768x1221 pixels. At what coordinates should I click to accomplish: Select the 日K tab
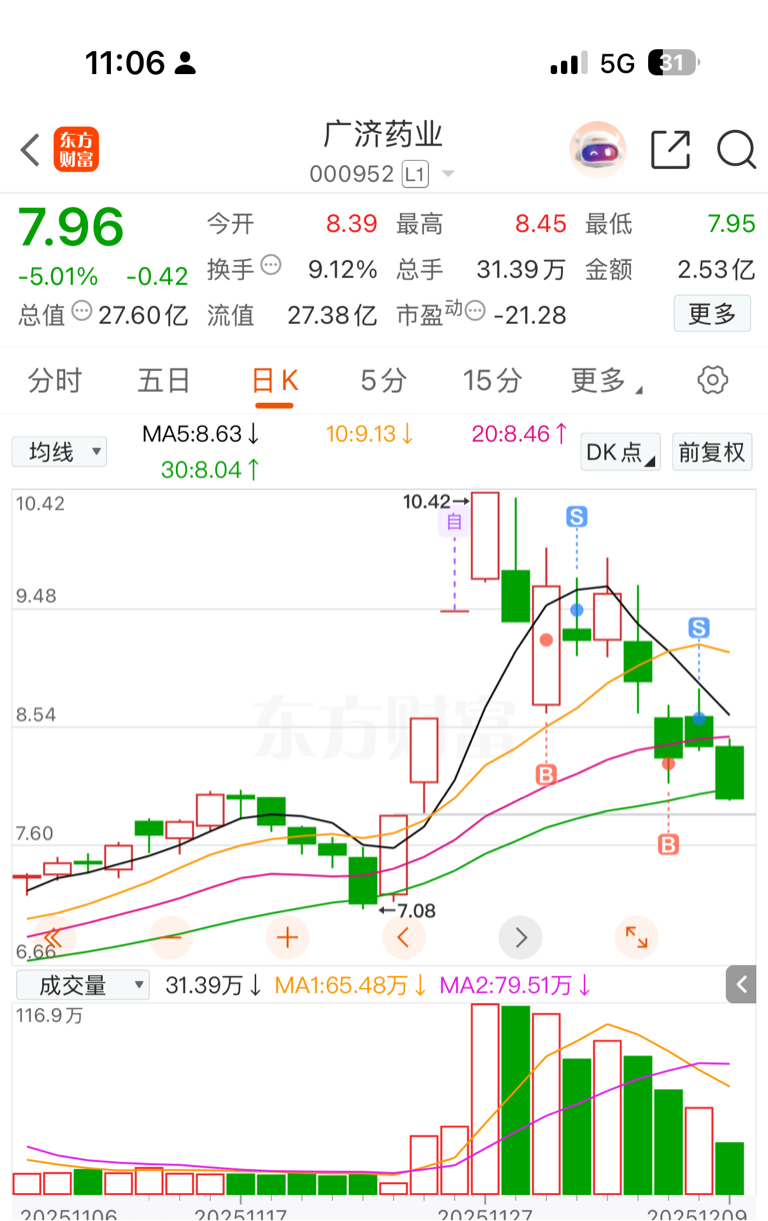click(x=274, y=381)
